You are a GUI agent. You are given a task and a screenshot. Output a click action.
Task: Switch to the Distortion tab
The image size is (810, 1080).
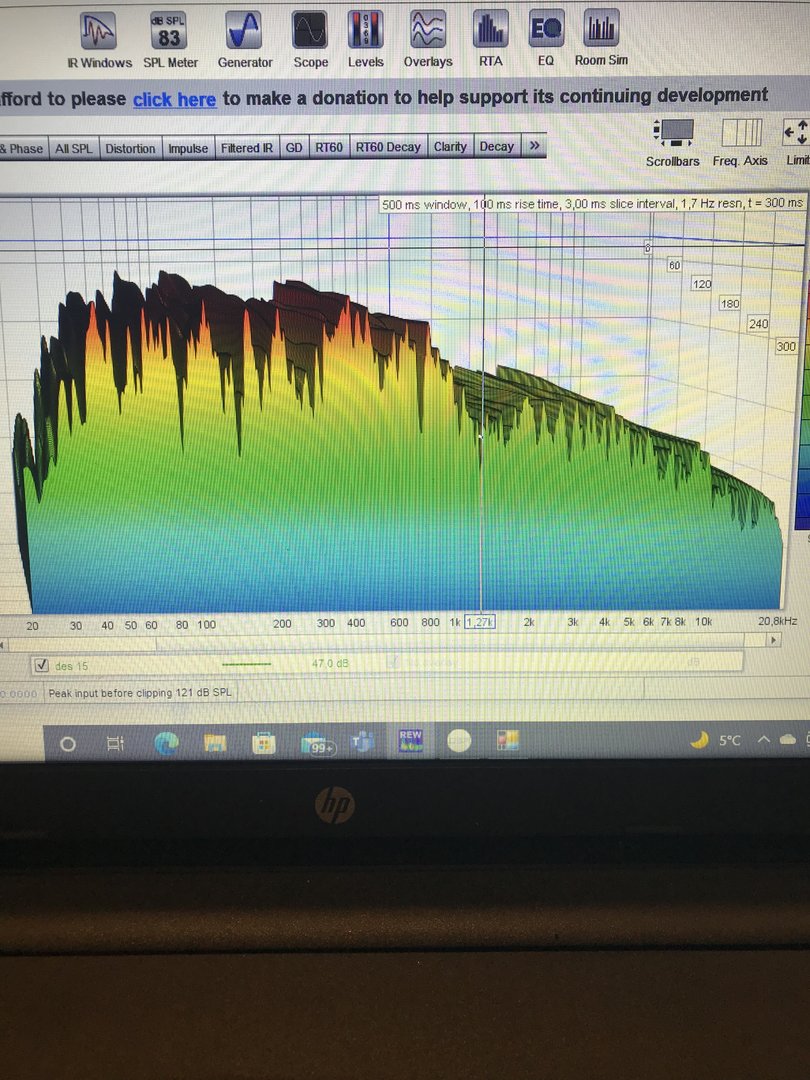pos(130,149)
